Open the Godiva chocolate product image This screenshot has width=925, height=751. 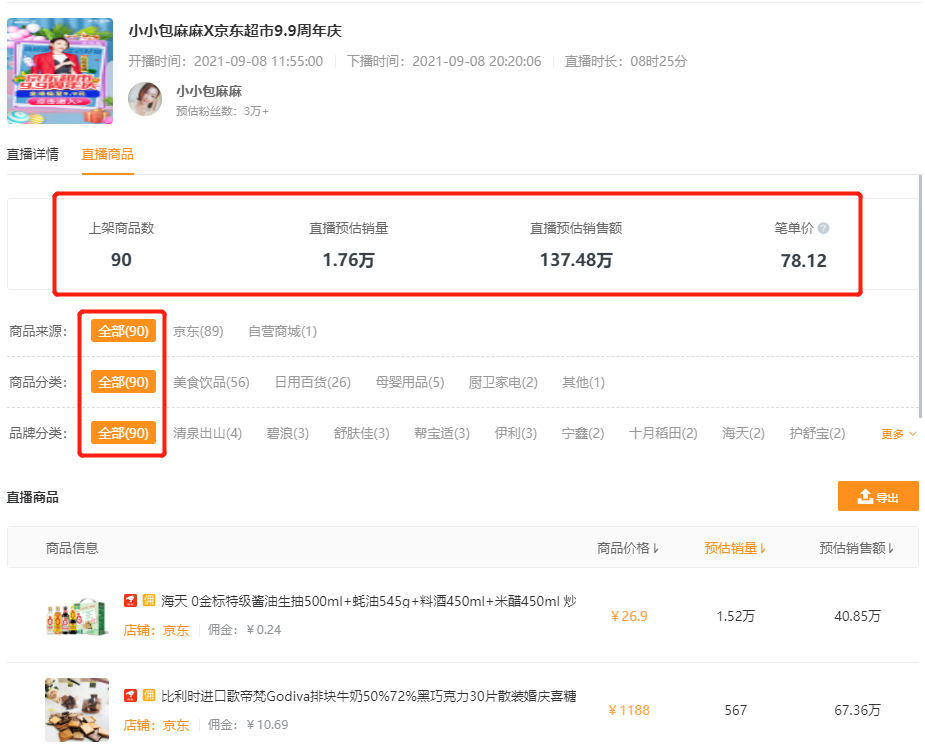77,710
